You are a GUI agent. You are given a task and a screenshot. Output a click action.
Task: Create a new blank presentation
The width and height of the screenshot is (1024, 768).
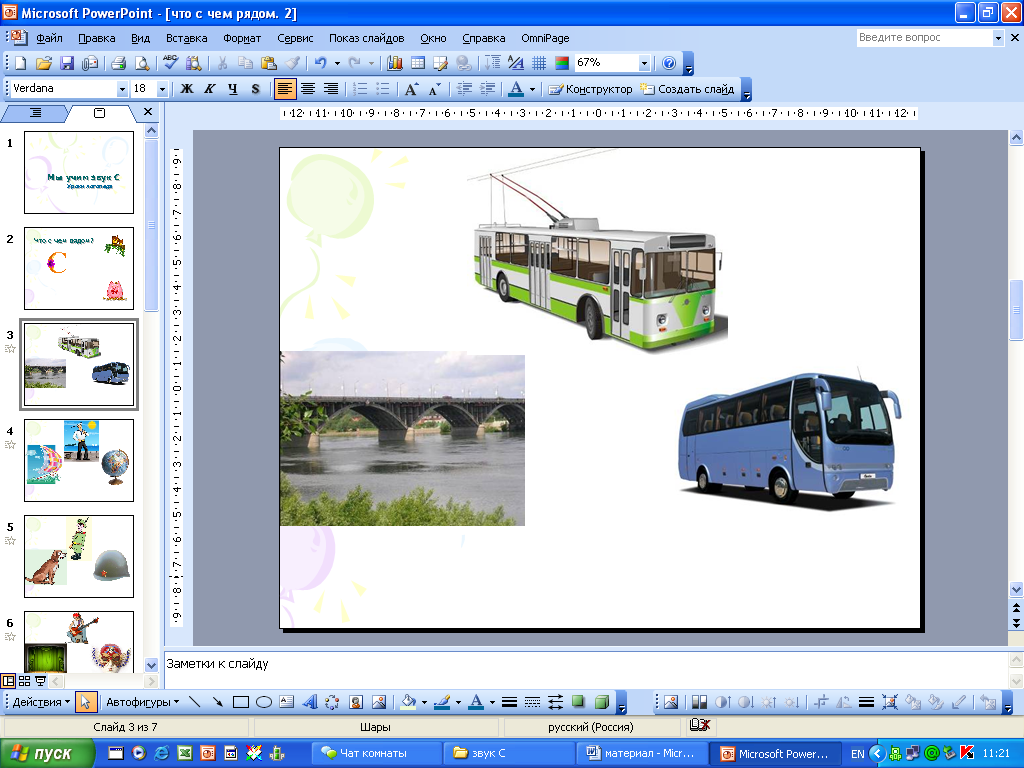click(20, 63)
